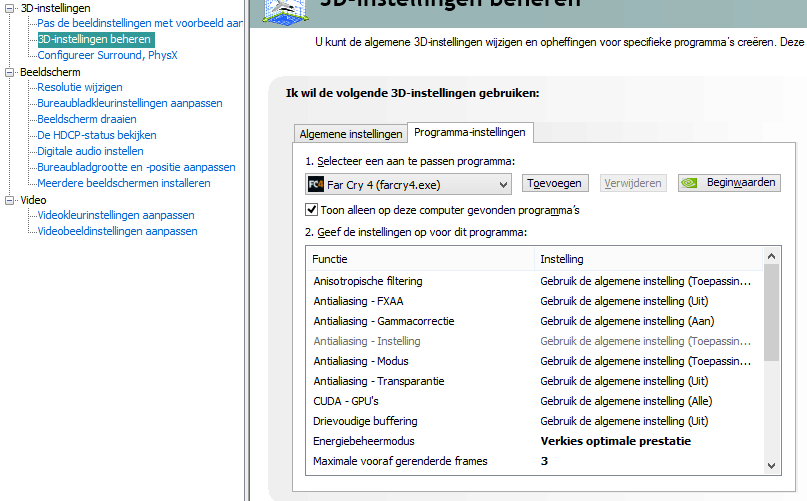
Task: Click the 'Beeldscherm' tree category label
Action: [50, 72]
